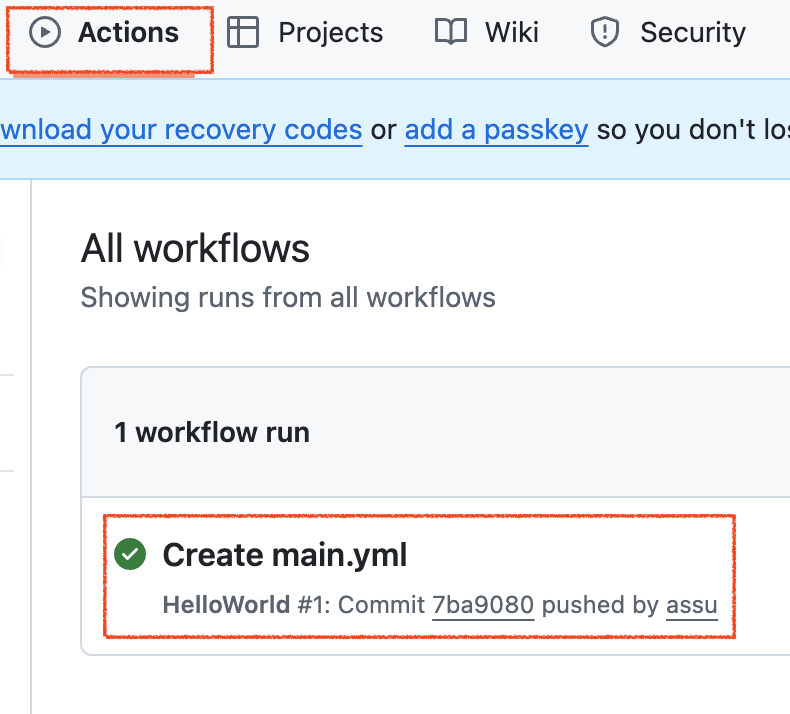
Task: Open the assu user profile link
Action: [x=691, y=605]
